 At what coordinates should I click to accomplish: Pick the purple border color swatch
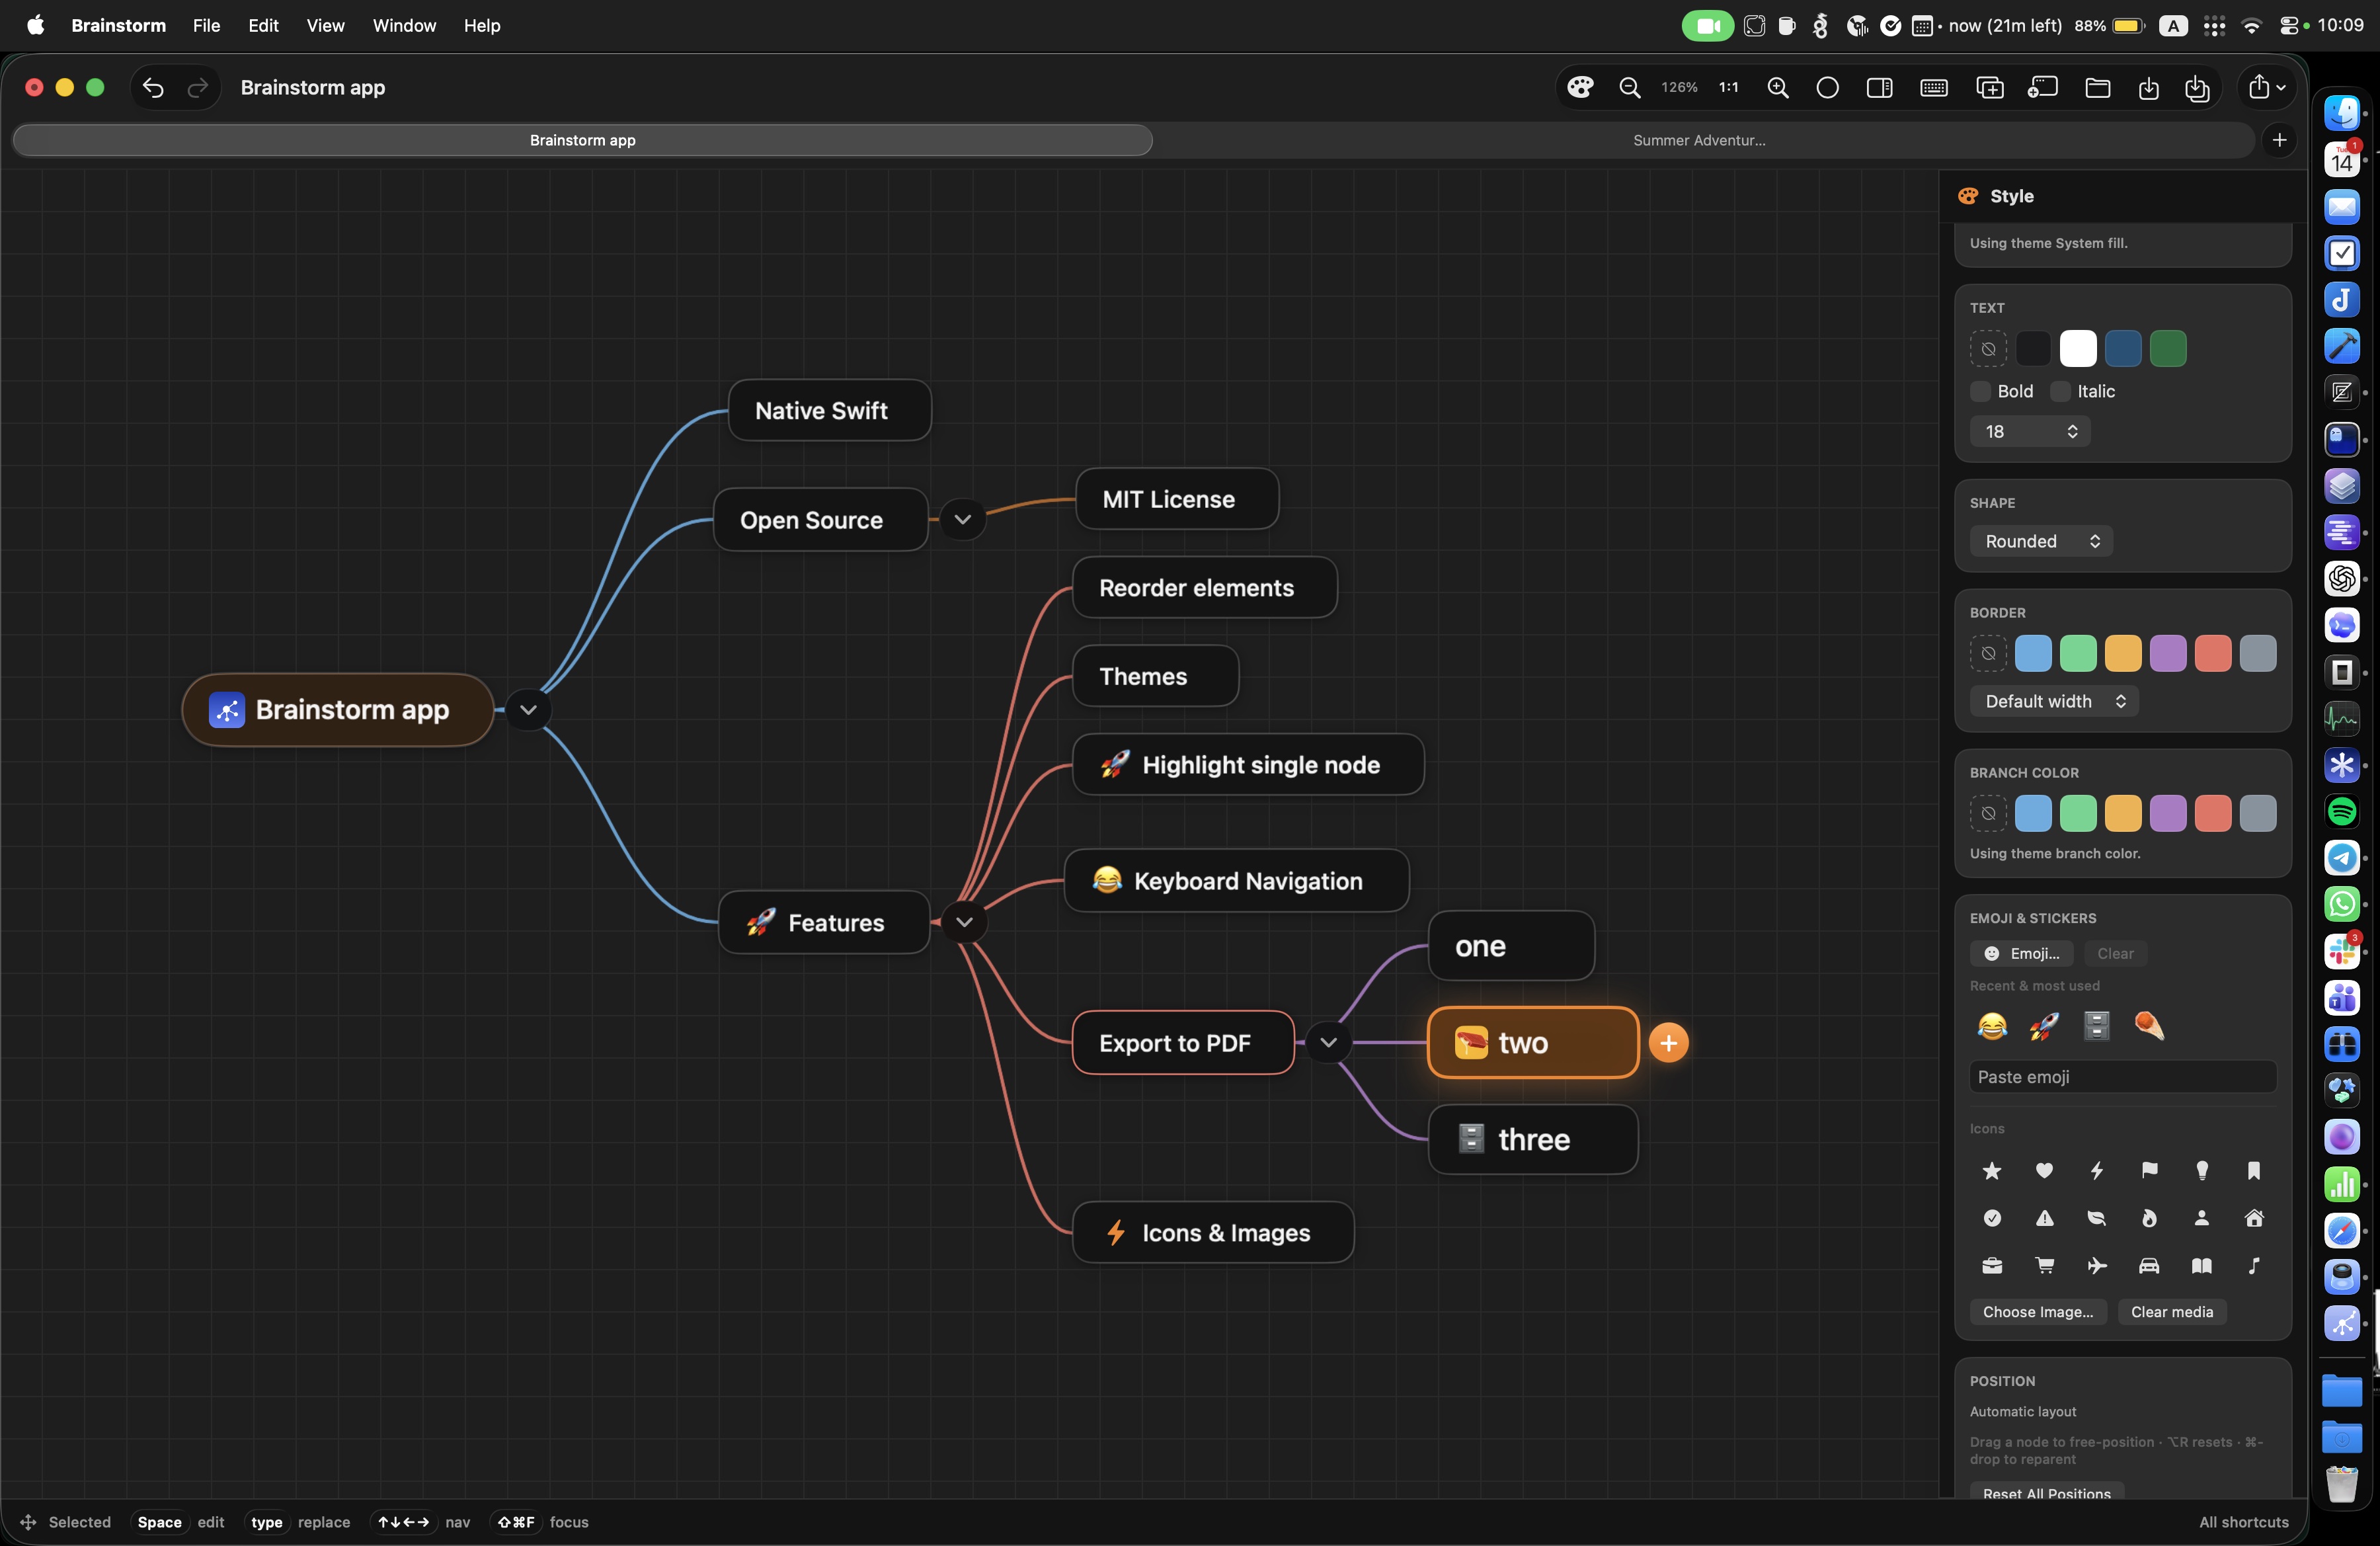2168,654
